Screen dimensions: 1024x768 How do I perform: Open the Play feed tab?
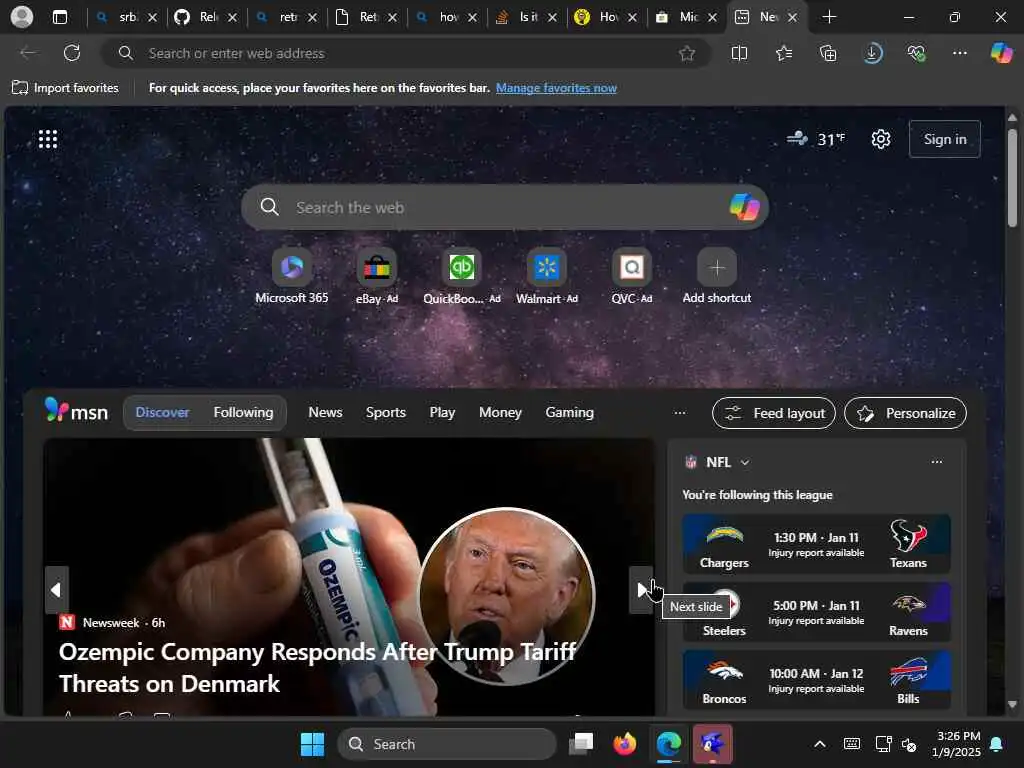coord(442,412)
